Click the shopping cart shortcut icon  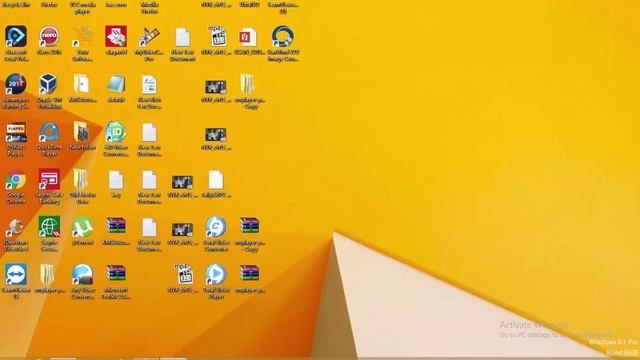(82, 37)
